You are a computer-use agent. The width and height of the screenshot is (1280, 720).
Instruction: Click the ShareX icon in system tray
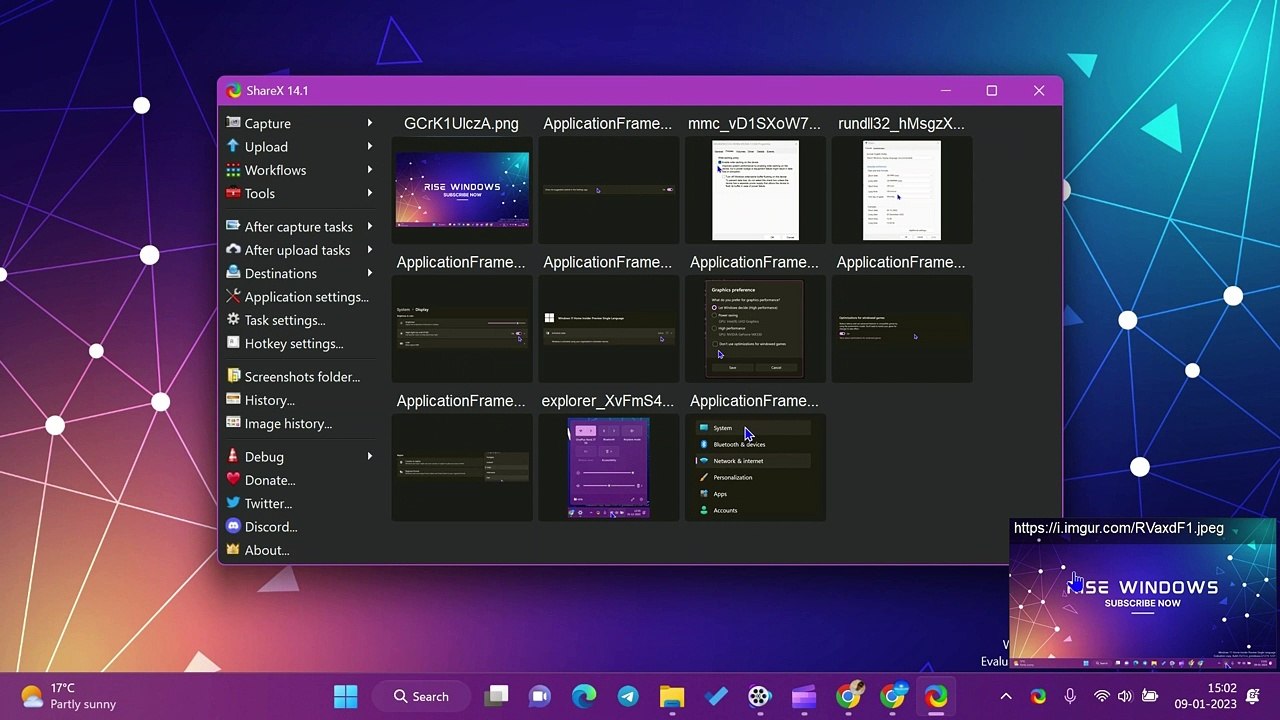(1038, 697)
